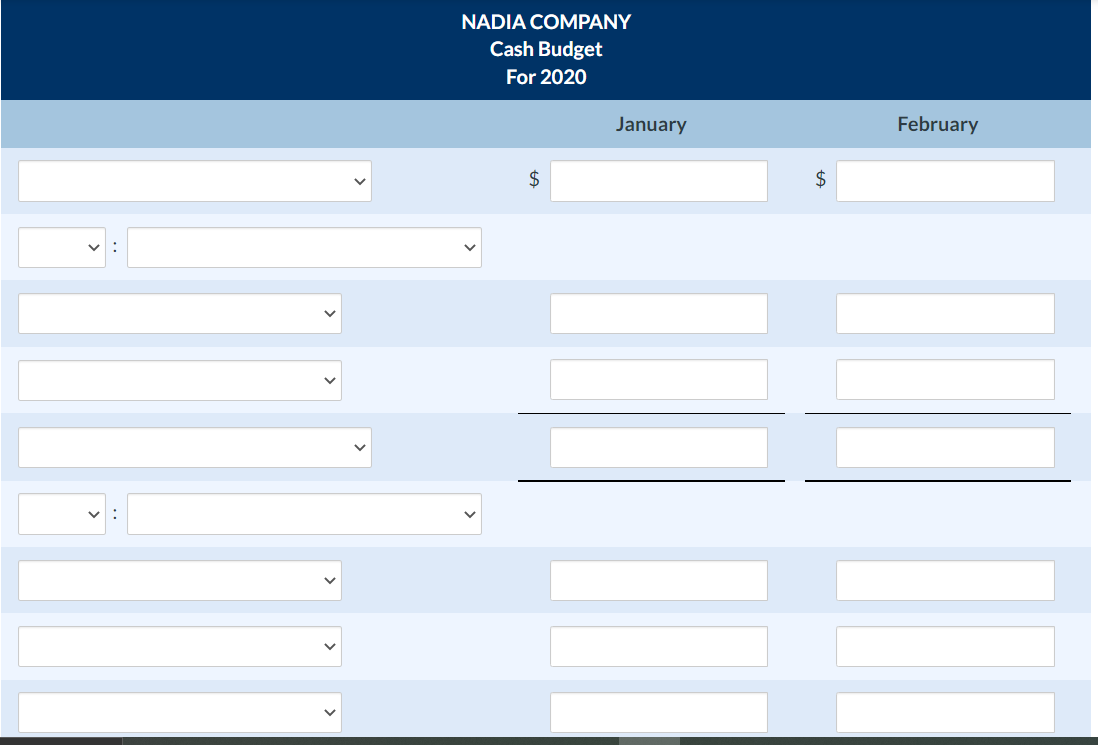The width and height of the screenshot is (1098, 745).
Task: Click the January column header
Action: click(651, 124)
